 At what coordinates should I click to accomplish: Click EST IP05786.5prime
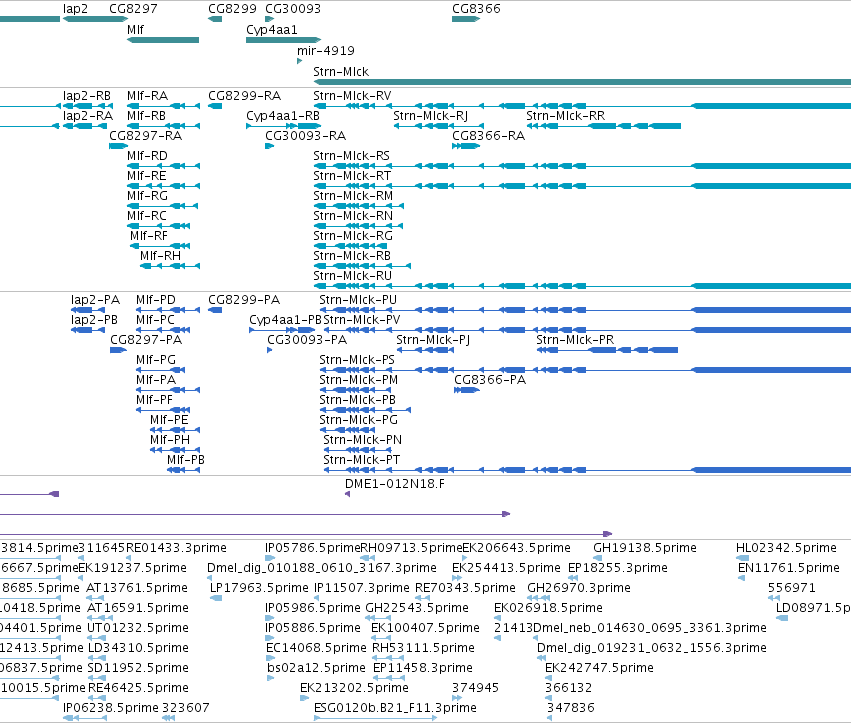(x=313, y=548)
